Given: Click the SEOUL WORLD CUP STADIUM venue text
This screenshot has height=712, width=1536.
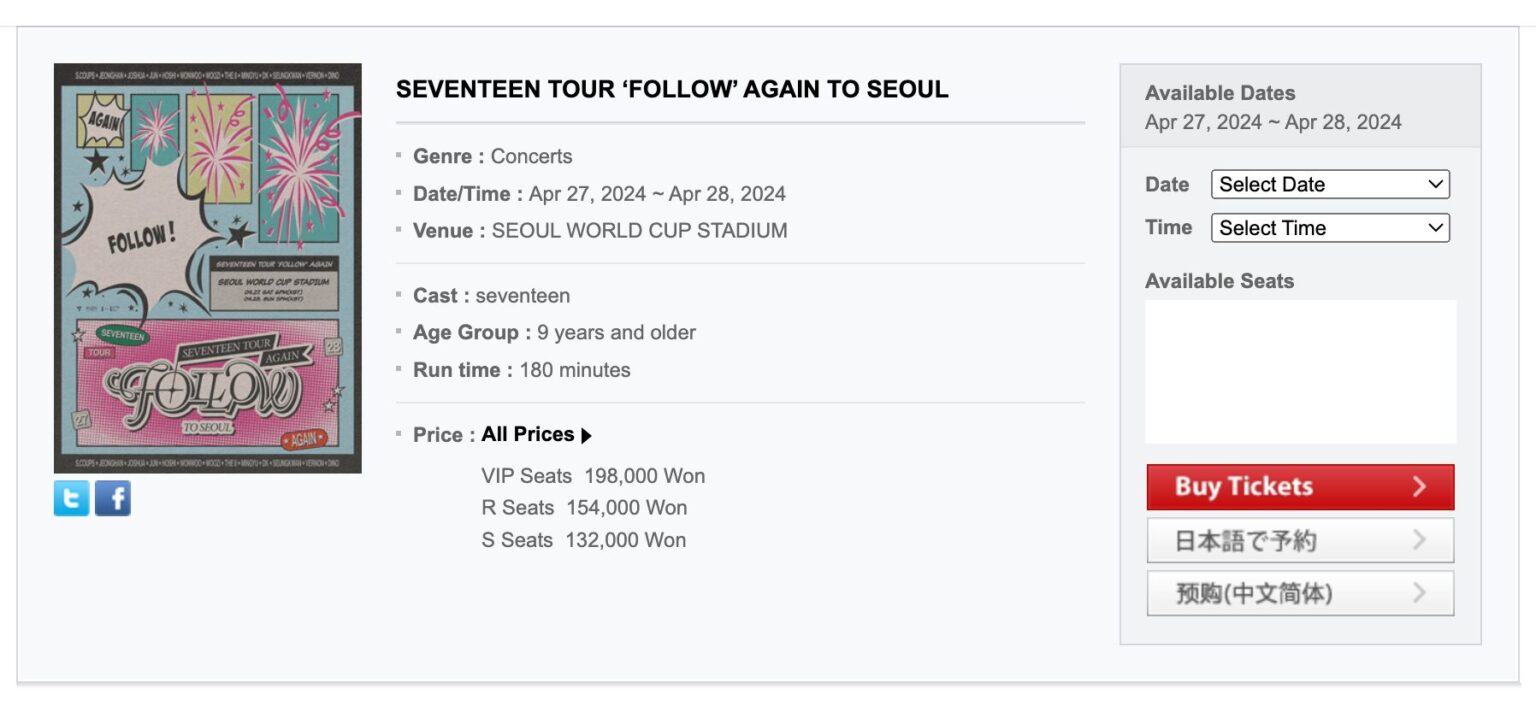Looking at the screenshot, I should pyautogui.click(x=639, y=231).
